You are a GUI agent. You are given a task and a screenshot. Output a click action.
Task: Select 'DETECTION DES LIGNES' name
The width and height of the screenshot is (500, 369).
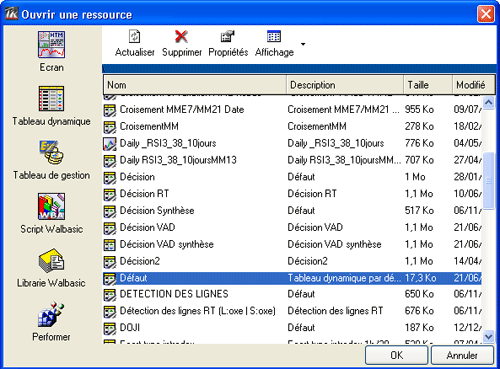174,294
